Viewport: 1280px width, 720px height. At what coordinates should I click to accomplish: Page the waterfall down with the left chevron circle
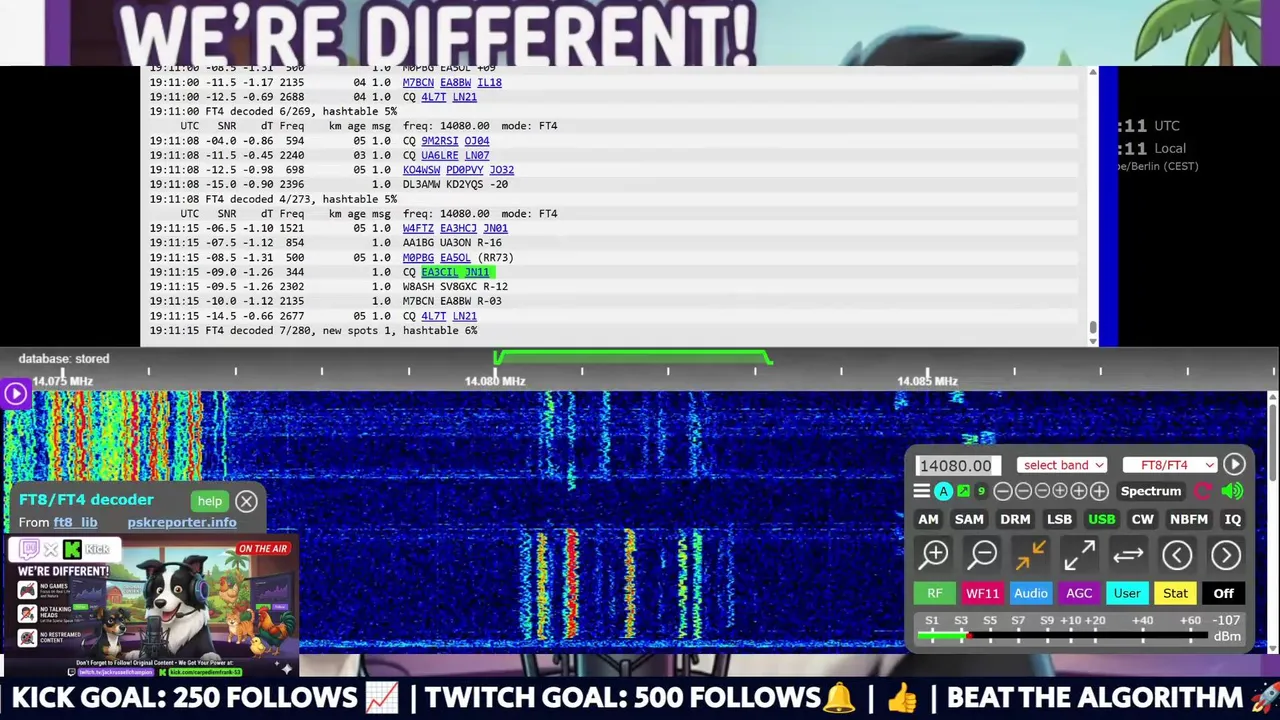click(x=1177, y=554)
